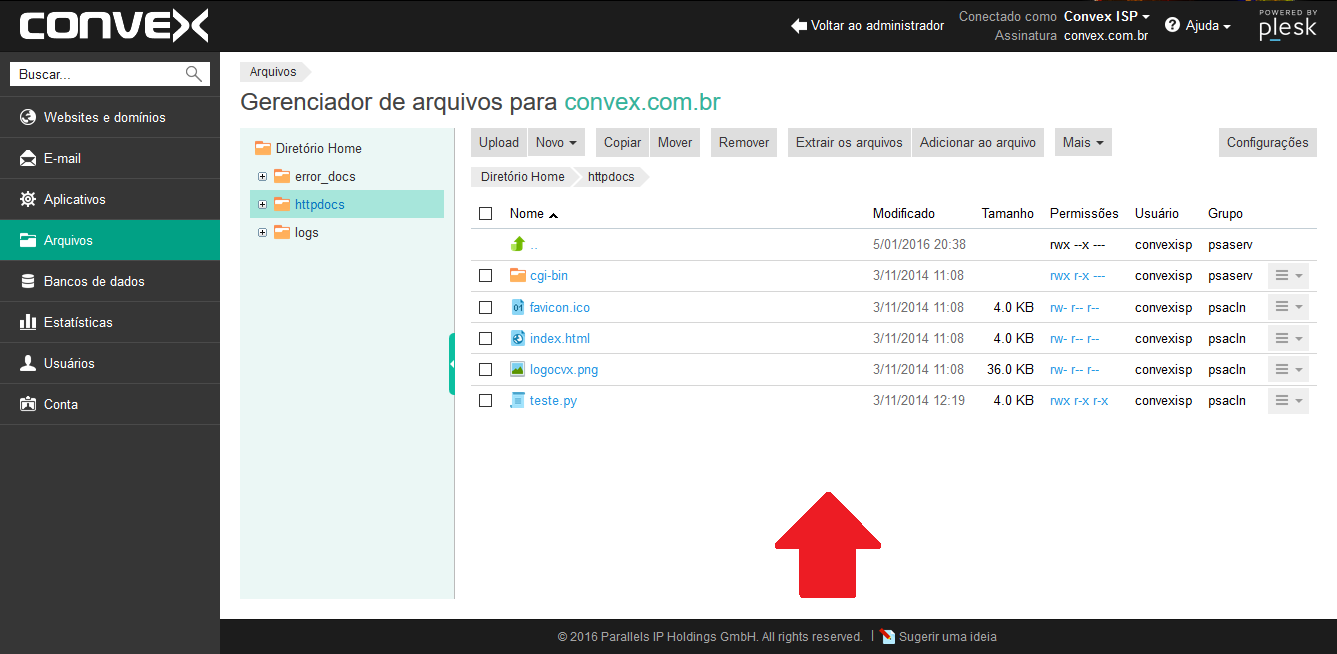This screenshot has width=1337, height=654.
Task: Open the Configurações button
Action: click(1268, 142)
